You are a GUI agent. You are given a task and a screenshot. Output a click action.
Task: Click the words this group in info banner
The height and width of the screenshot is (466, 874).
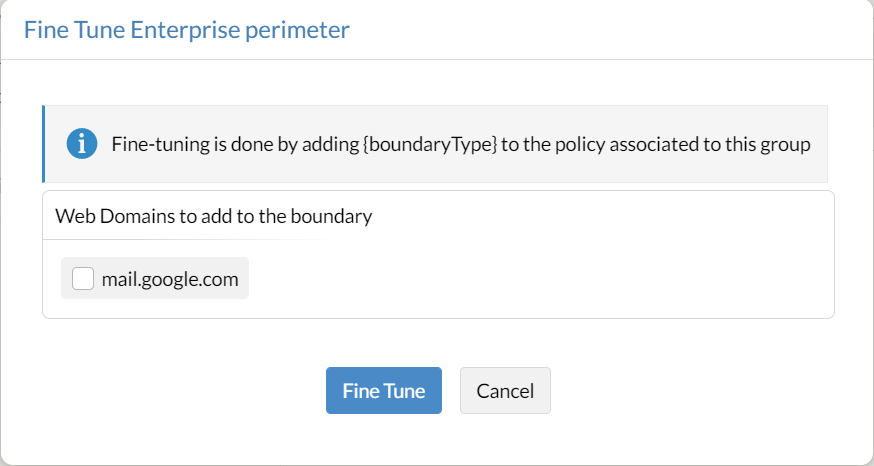pos(768,144)
